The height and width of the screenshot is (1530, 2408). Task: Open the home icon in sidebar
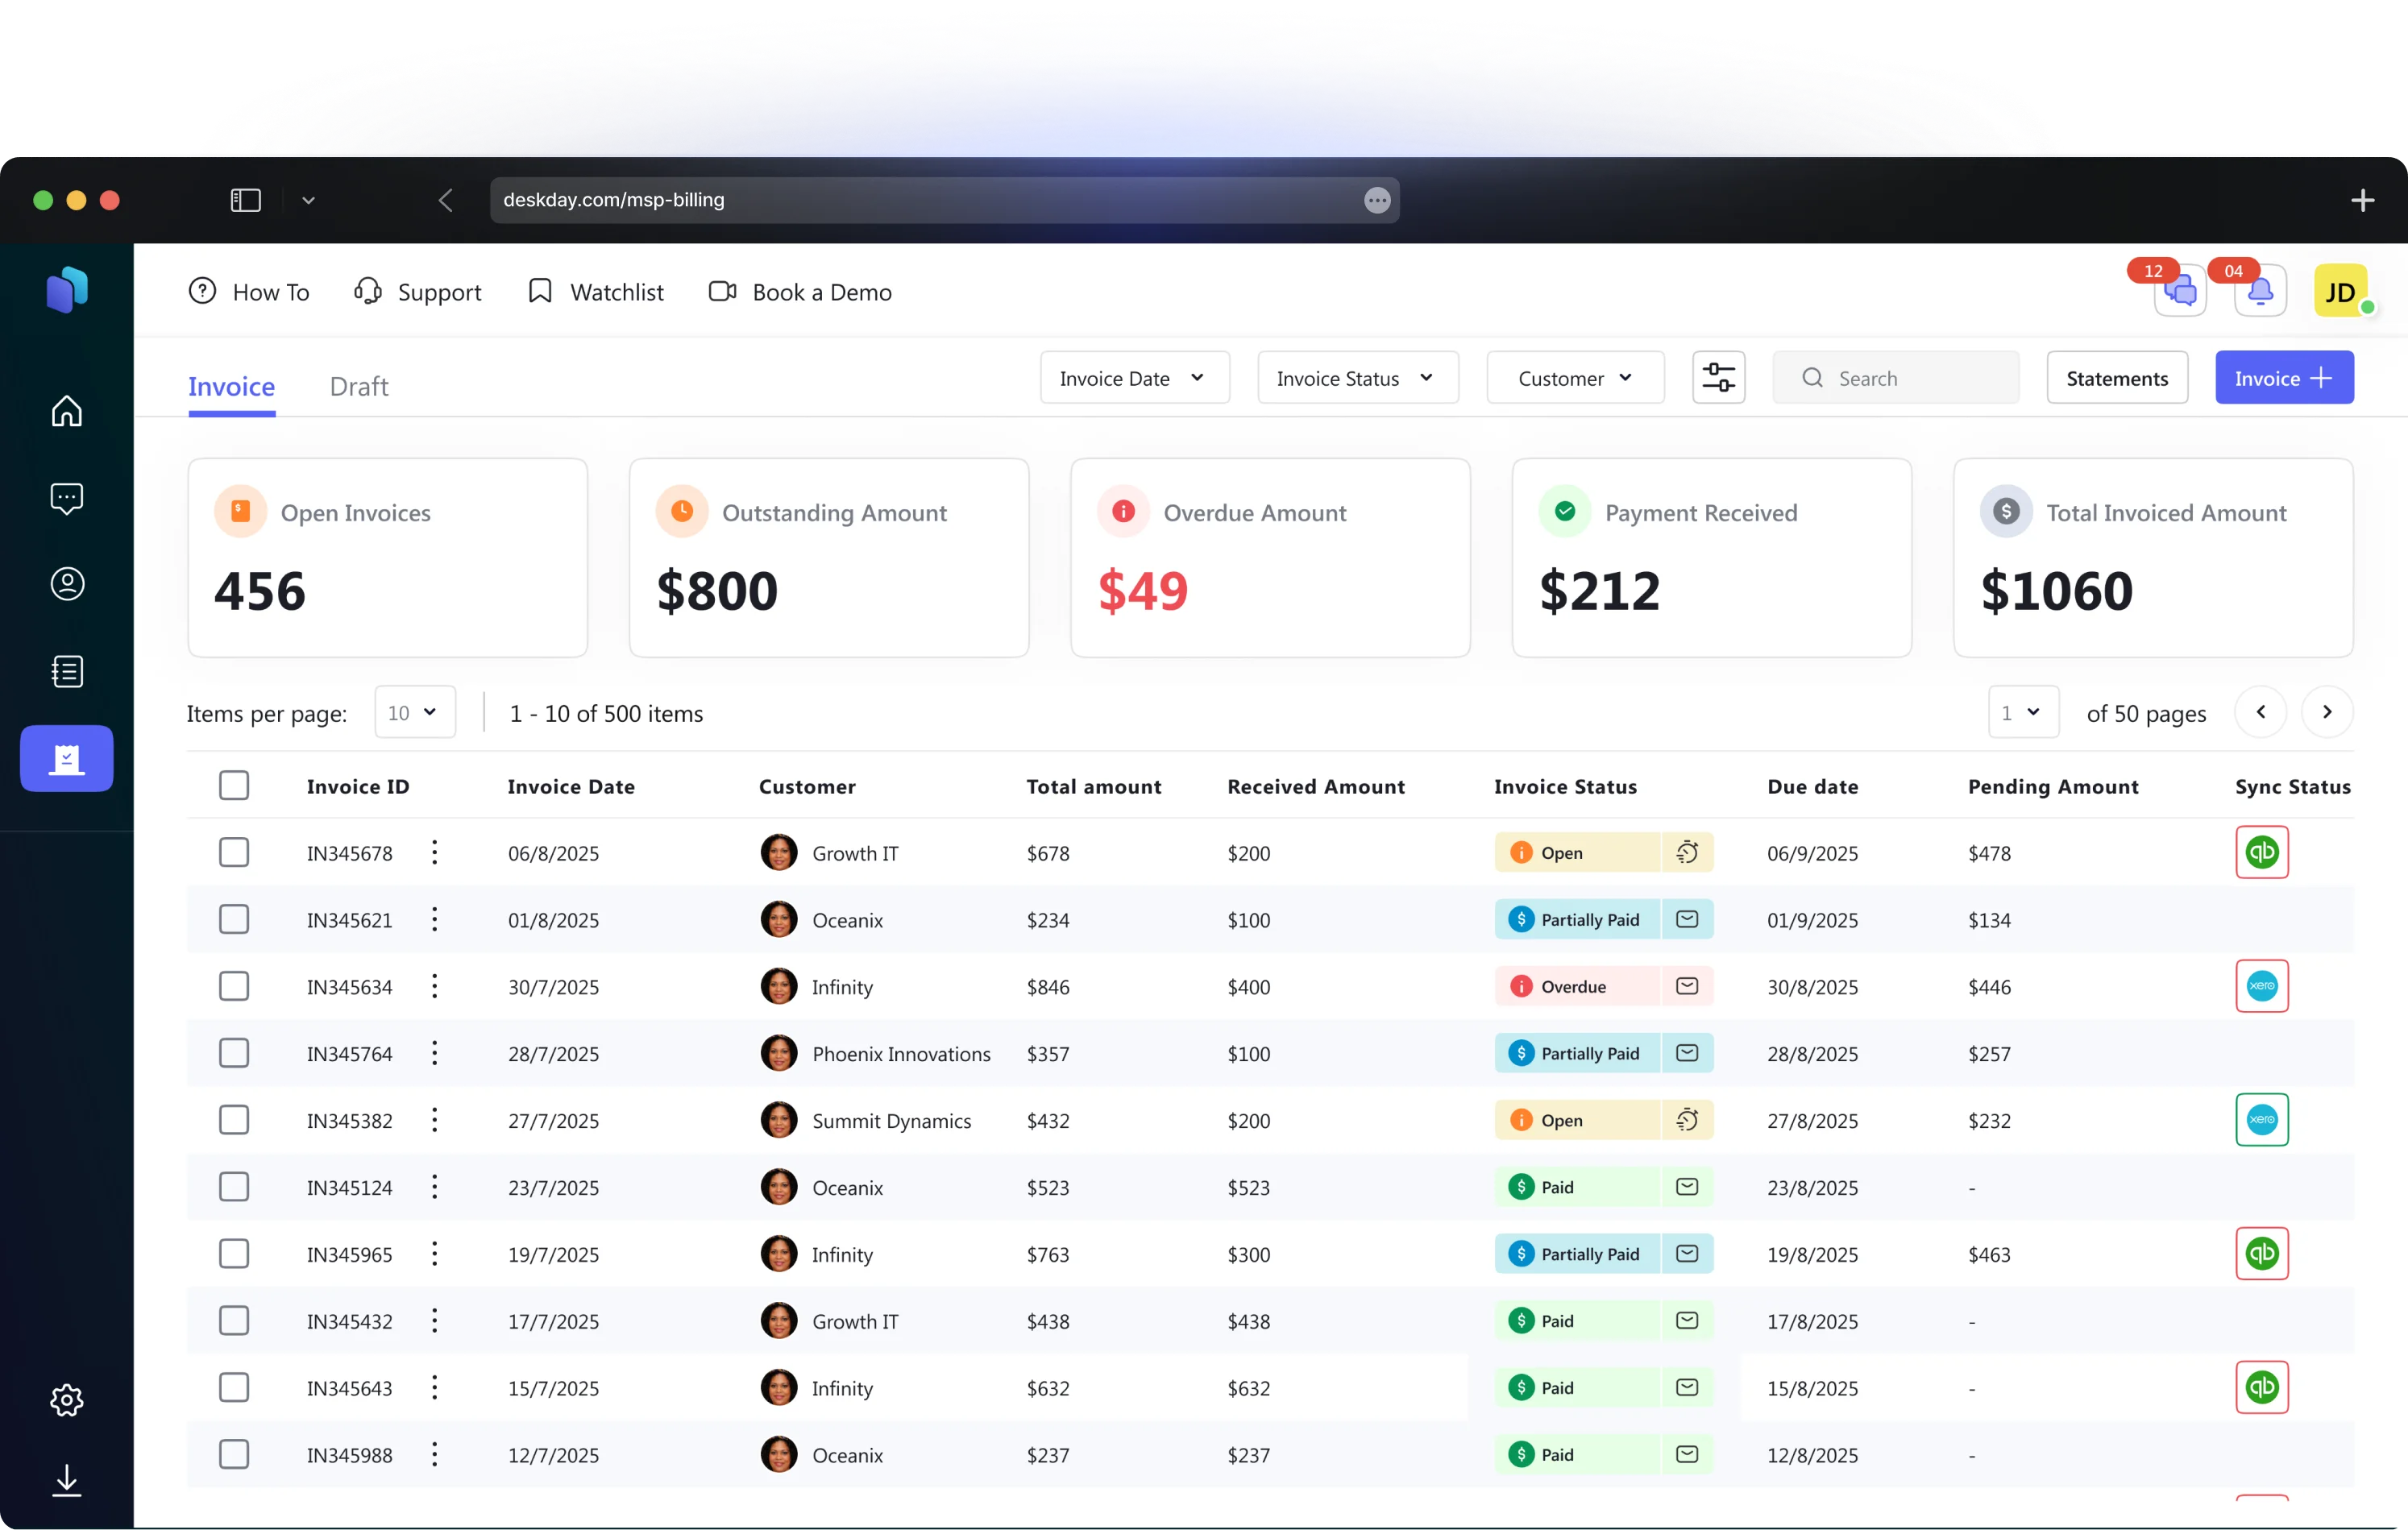point(67,411)
